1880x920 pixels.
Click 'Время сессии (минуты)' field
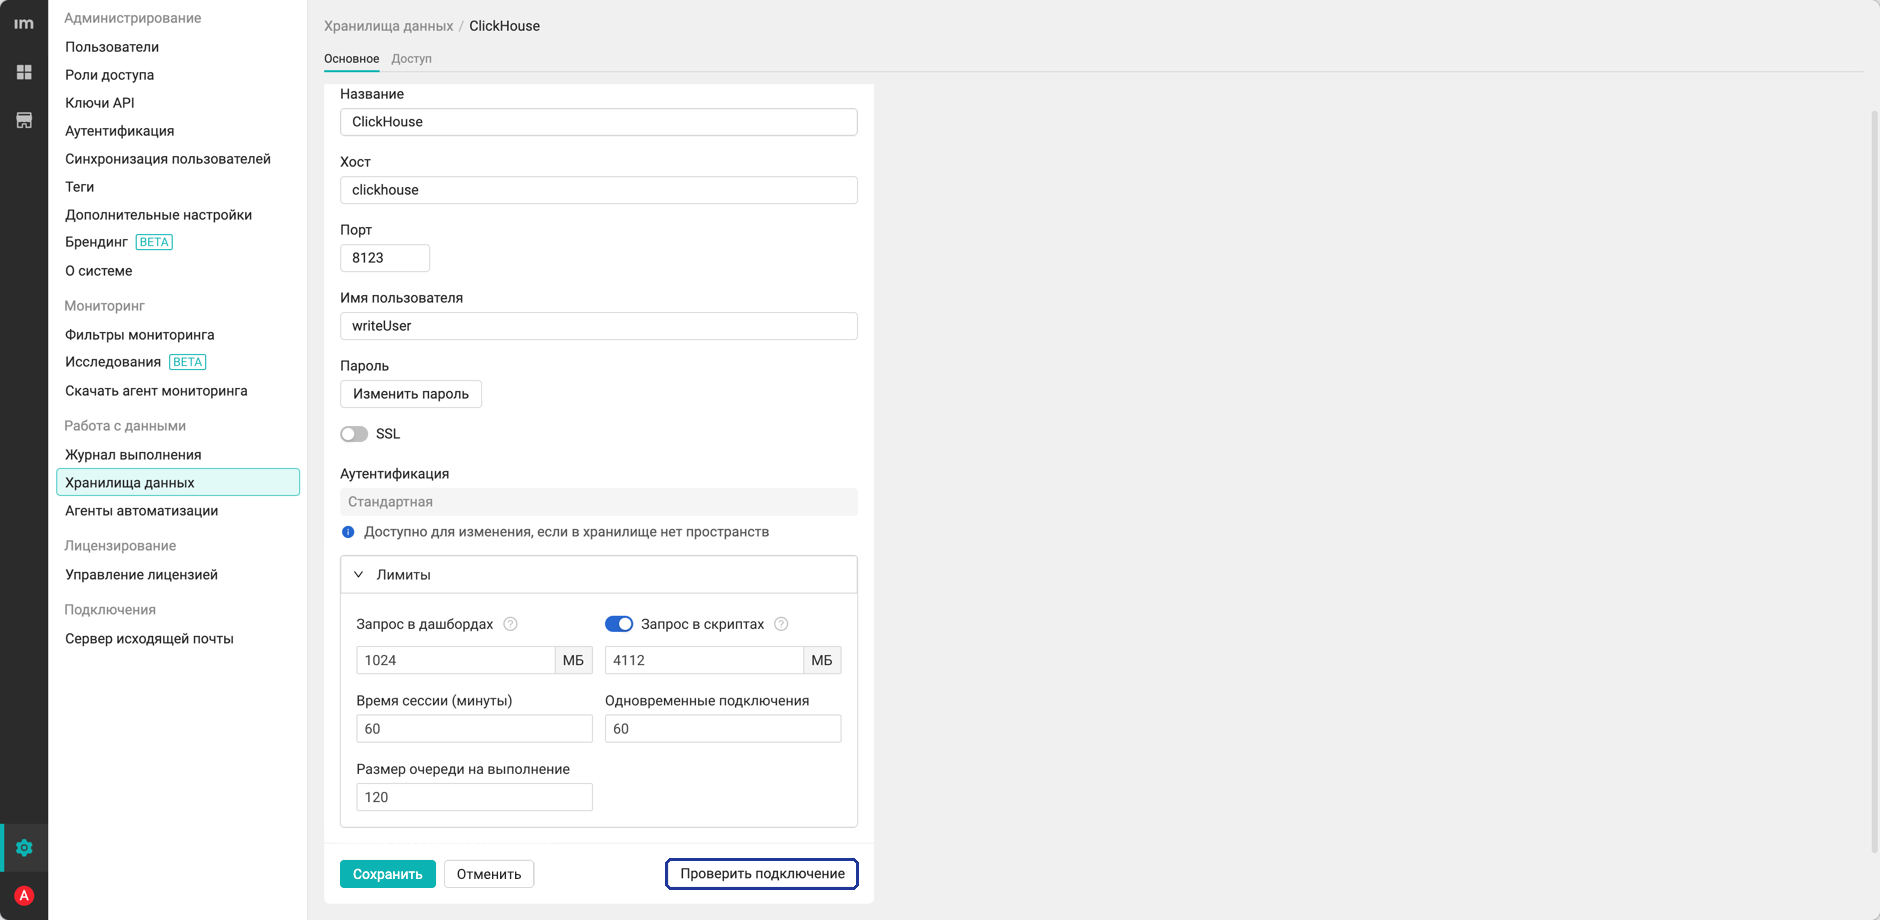click(x=474, y=729)
